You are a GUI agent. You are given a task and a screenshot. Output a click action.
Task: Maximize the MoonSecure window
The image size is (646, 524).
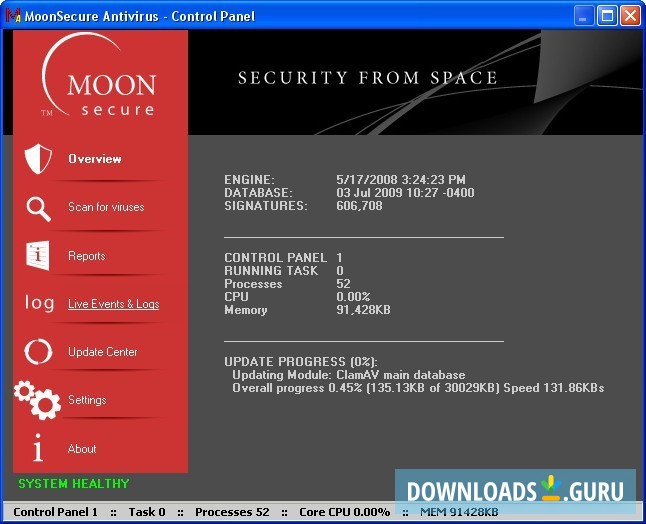pos(607,16)
